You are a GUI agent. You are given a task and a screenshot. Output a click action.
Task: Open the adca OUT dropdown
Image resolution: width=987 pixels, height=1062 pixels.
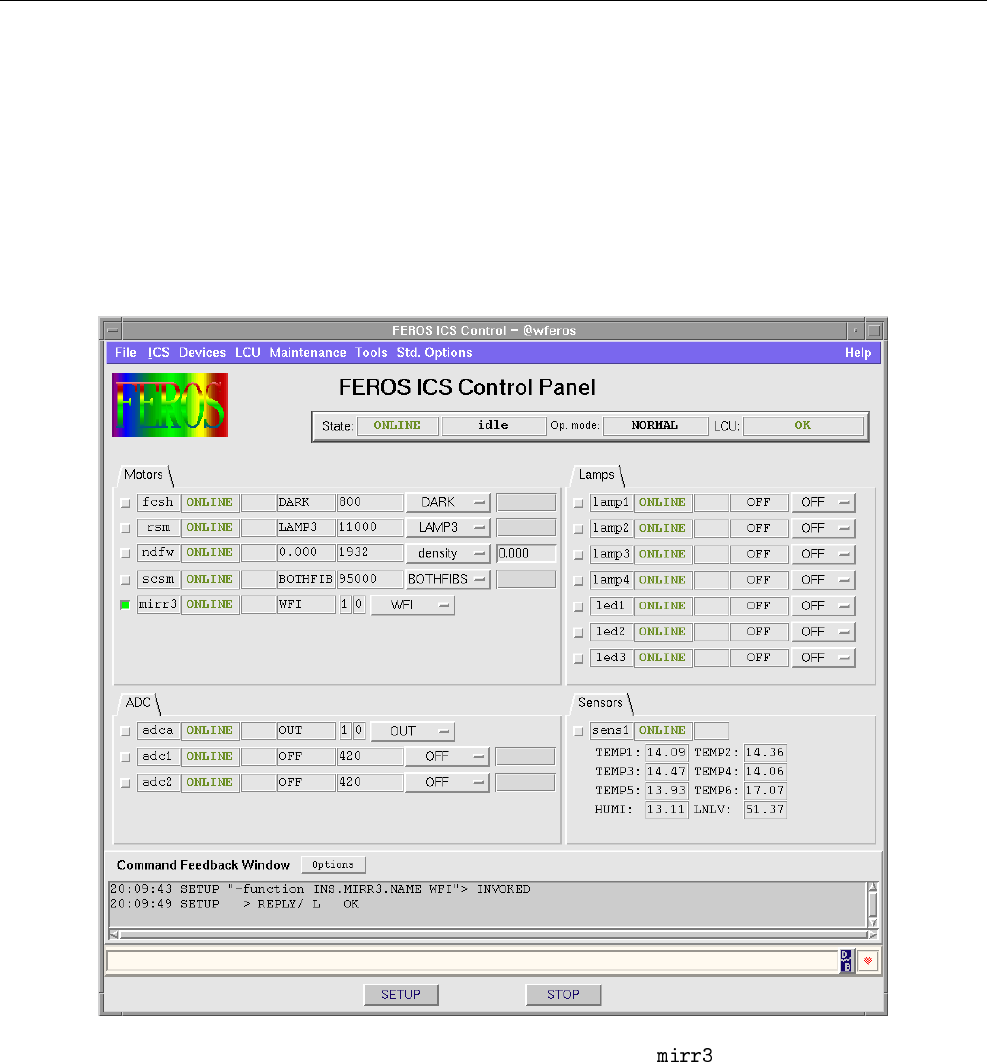[x=413, y=731]
